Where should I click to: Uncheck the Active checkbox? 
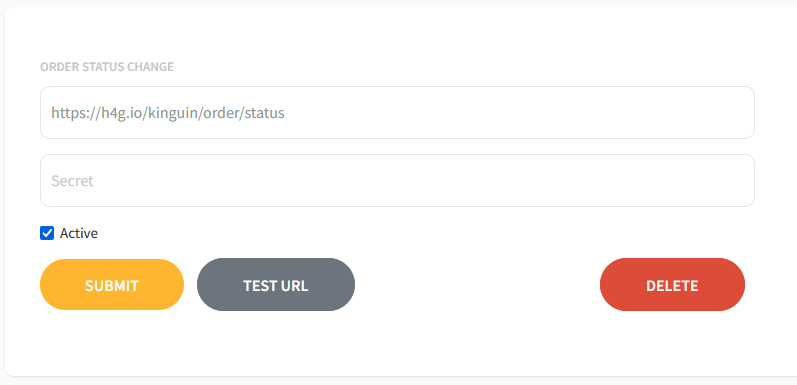[x=47, y=233]
